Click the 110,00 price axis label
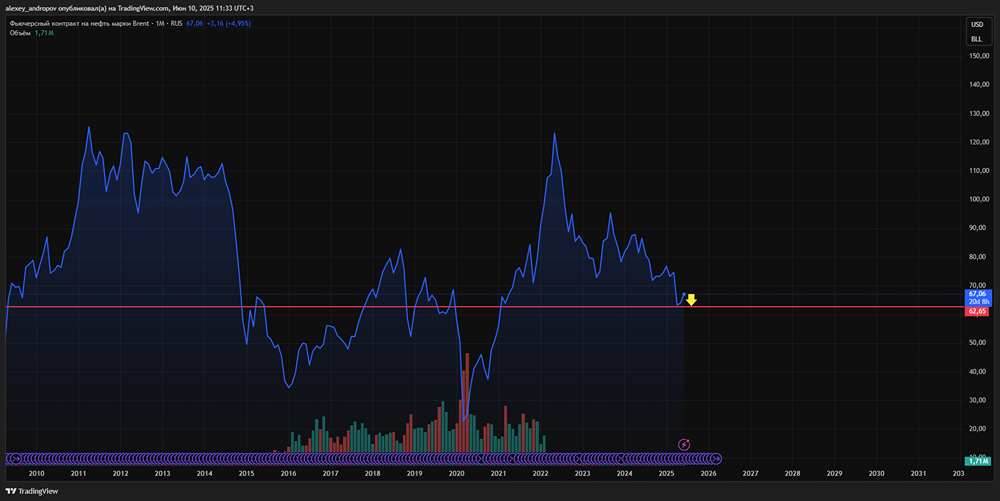Viewport: 1000px width, 501px height. (979, 170)
